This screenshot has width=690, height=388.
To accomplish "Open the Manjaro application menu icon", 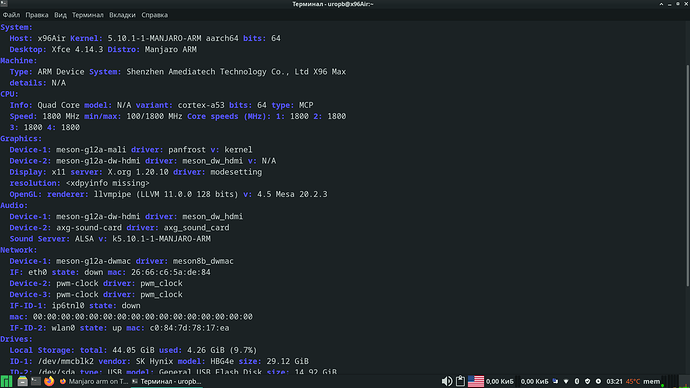I will click(7, 381).
